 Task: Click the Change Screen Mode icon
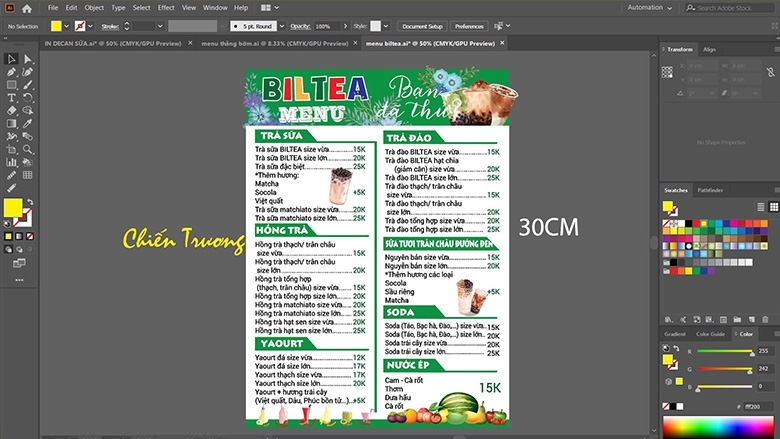[x=19, y=263]
